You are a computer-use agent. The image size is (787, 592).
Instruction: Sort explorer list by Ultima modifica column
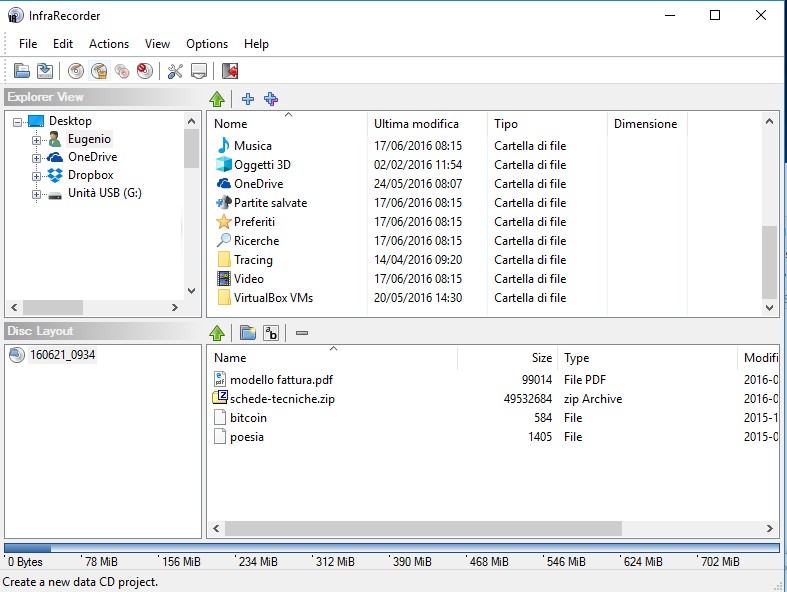(427, 124)
